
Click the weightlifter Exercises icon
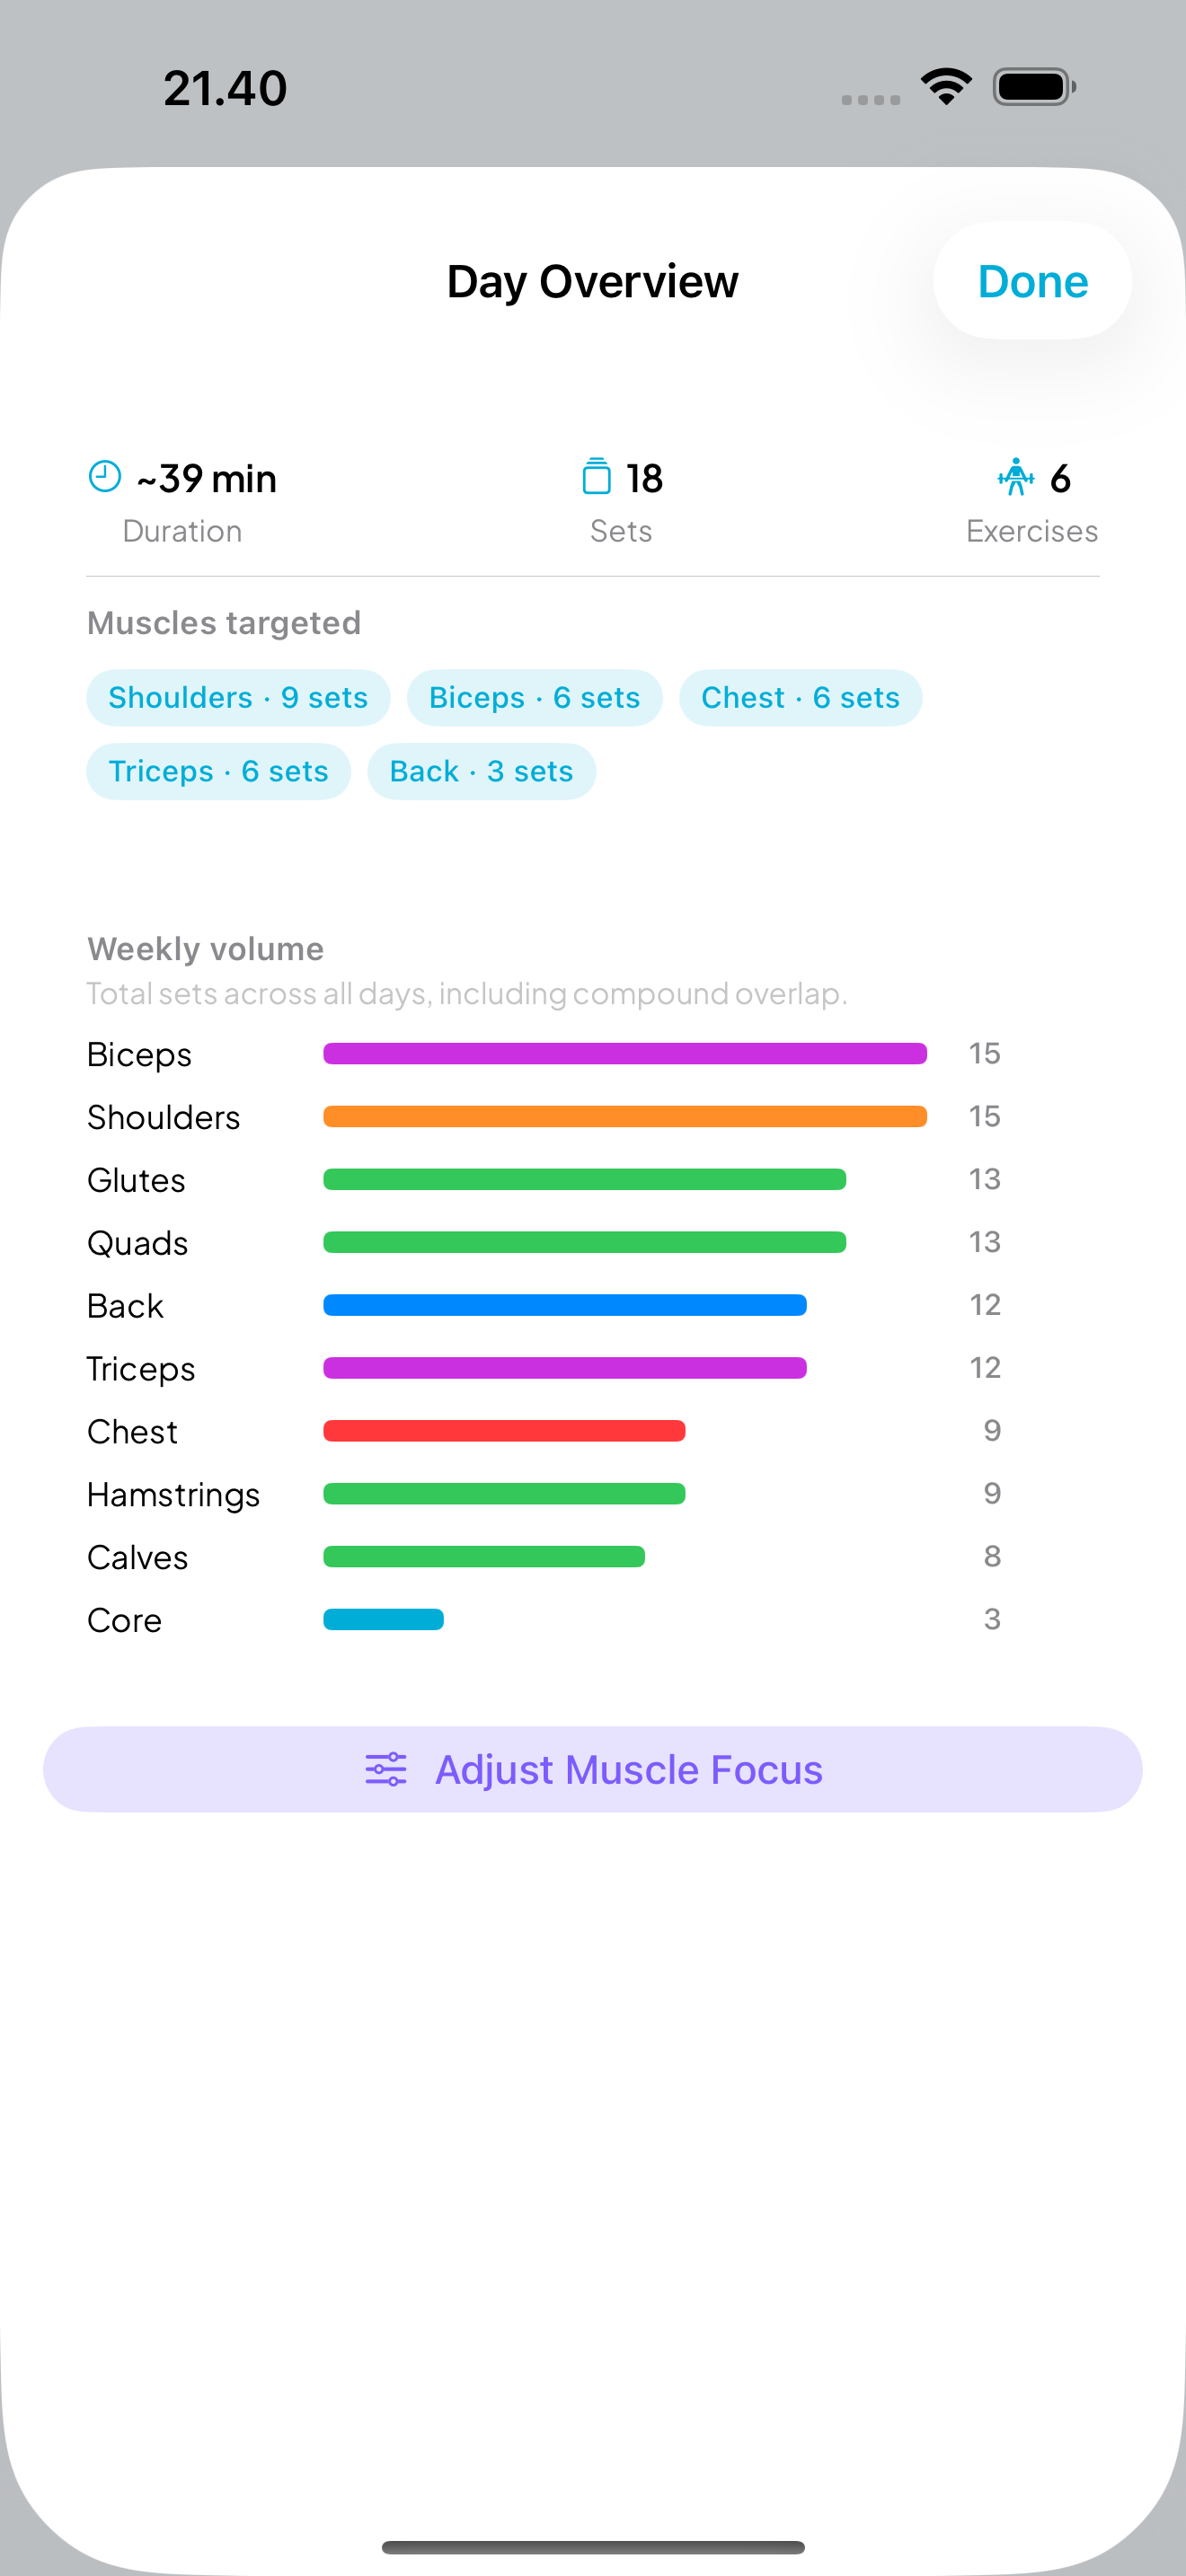click(x=1015, y=477)
